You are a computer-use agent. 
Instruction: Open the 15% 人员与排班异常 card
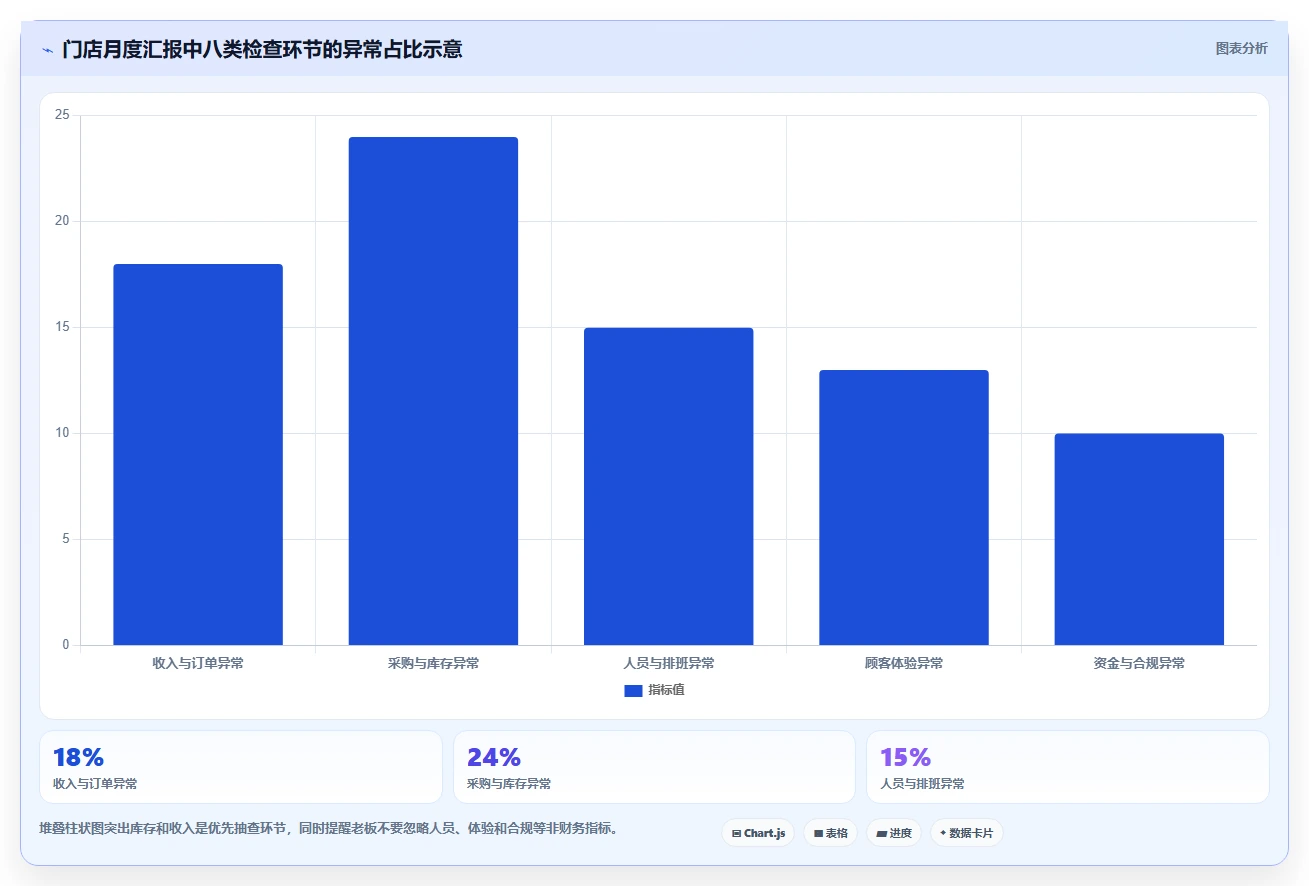[1068, 767]
